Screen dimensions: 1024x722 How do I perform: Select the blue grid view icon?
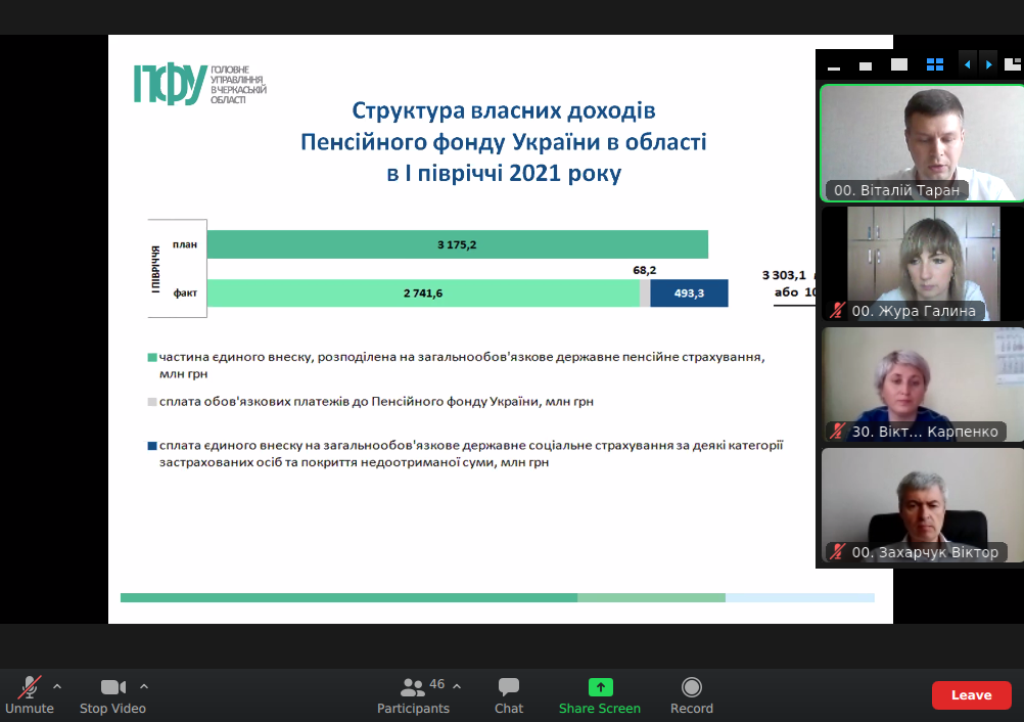(x=935, y=65)
